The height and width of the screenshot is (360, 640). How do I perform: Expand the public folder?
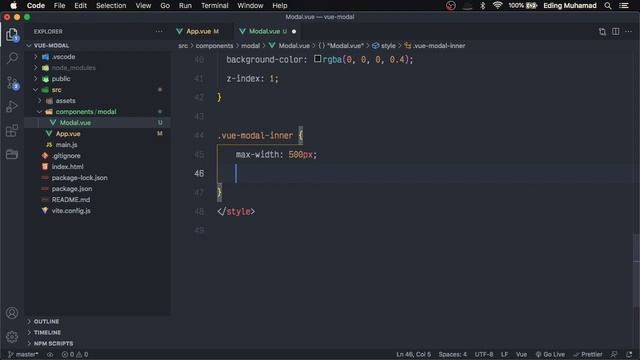pyautogui.click(x=36, y=79)
